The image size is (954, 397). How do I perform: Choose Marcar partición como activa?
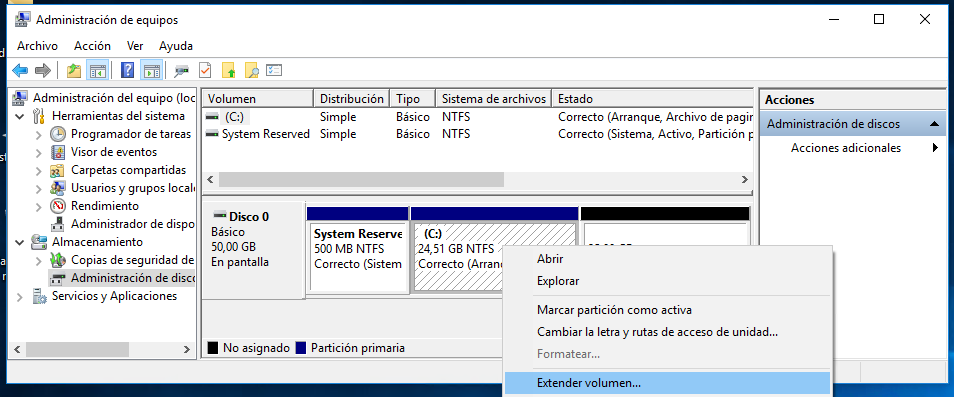(667, 310)
